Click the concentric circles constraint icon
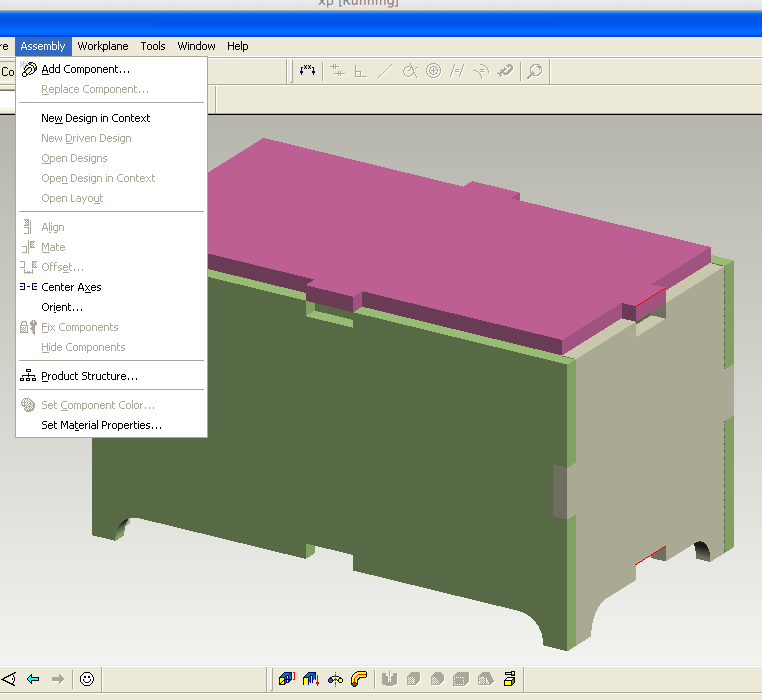This screenshot has height=700, width=762. click(x=433, y=71)
